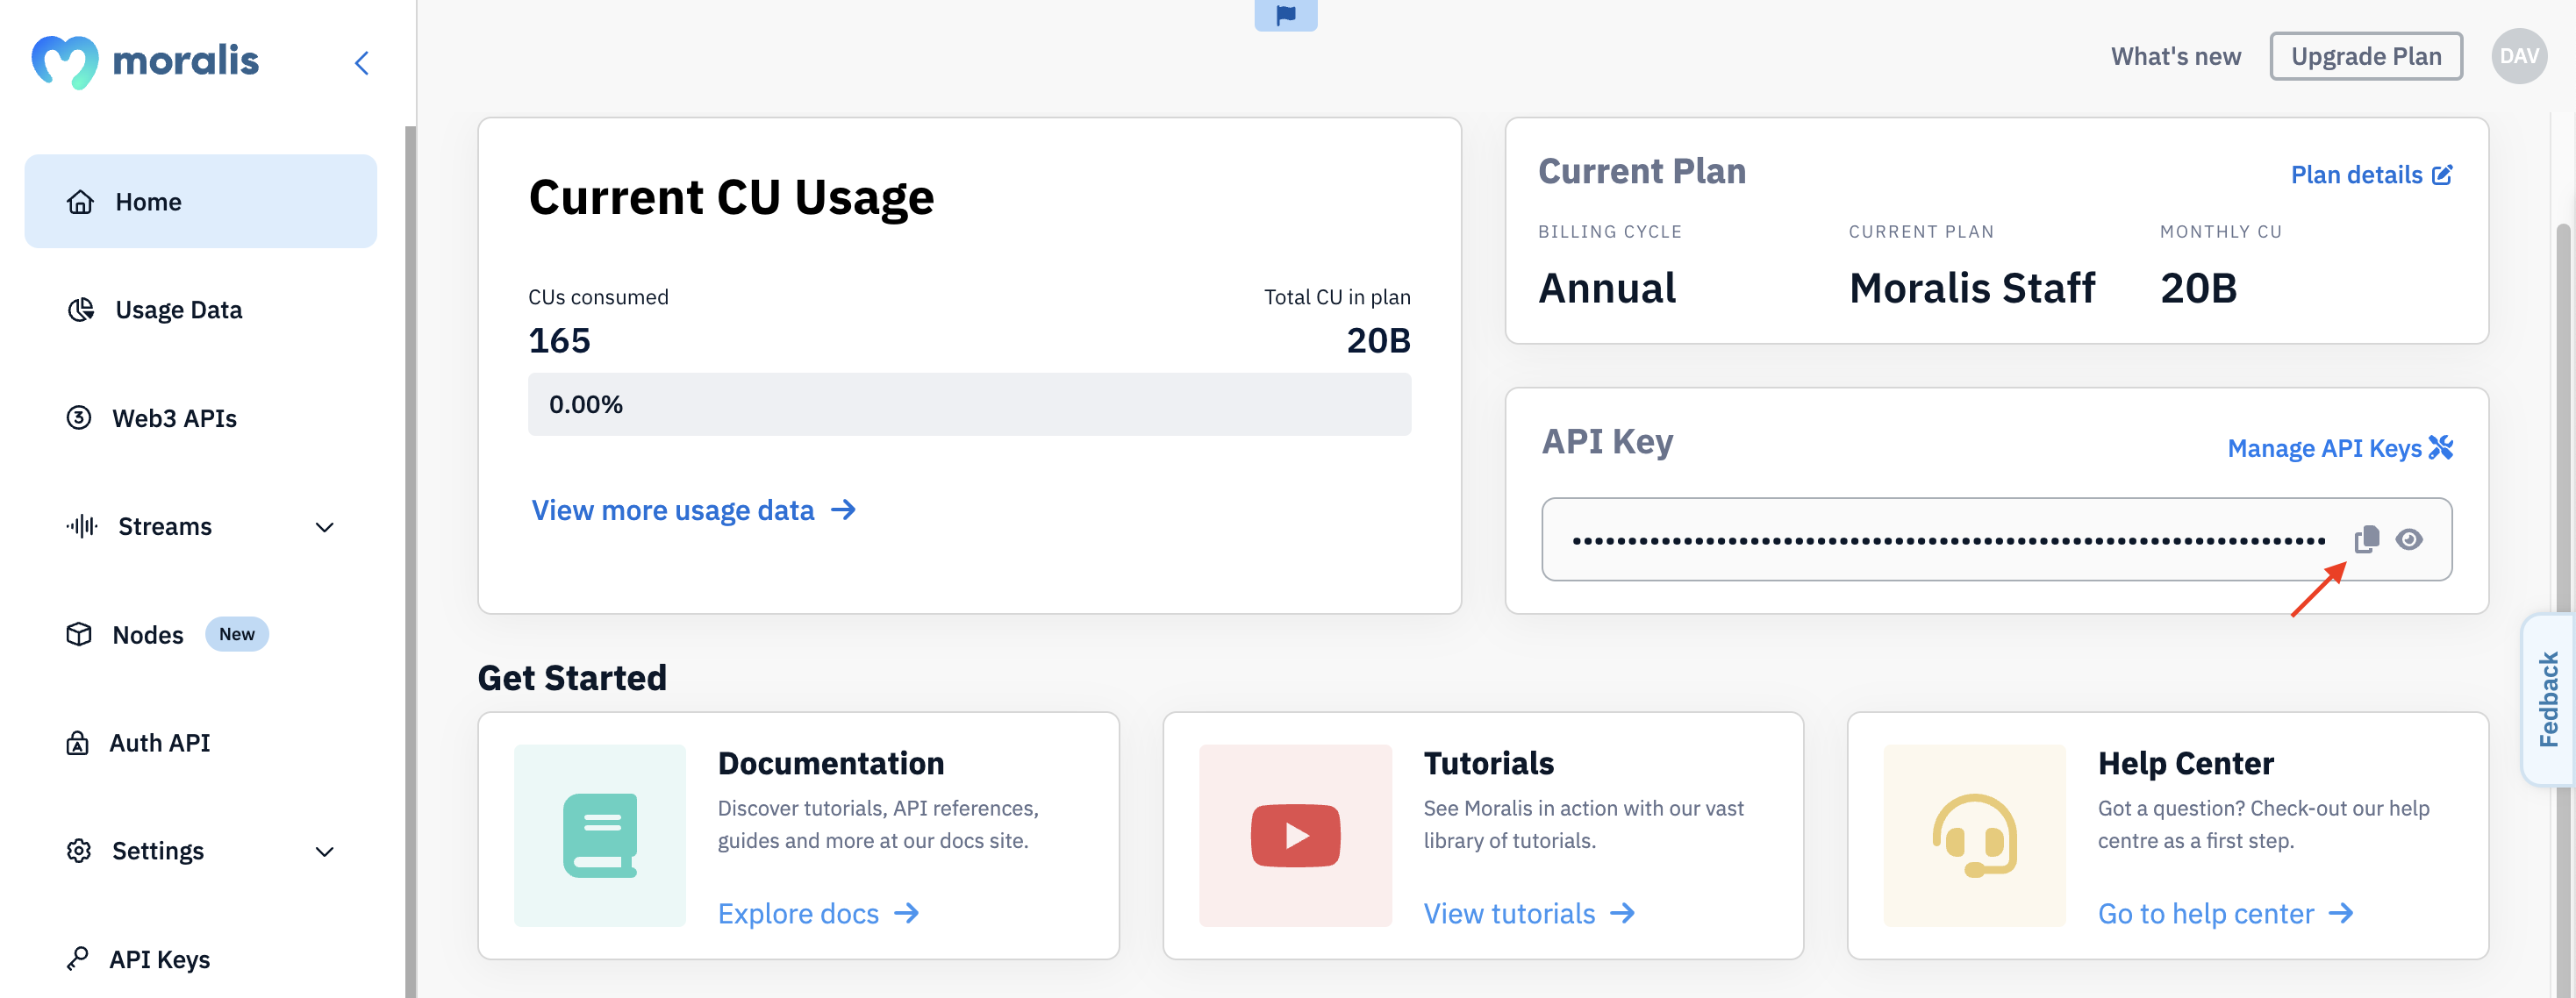Click the Home house icon

pos(80,202)
